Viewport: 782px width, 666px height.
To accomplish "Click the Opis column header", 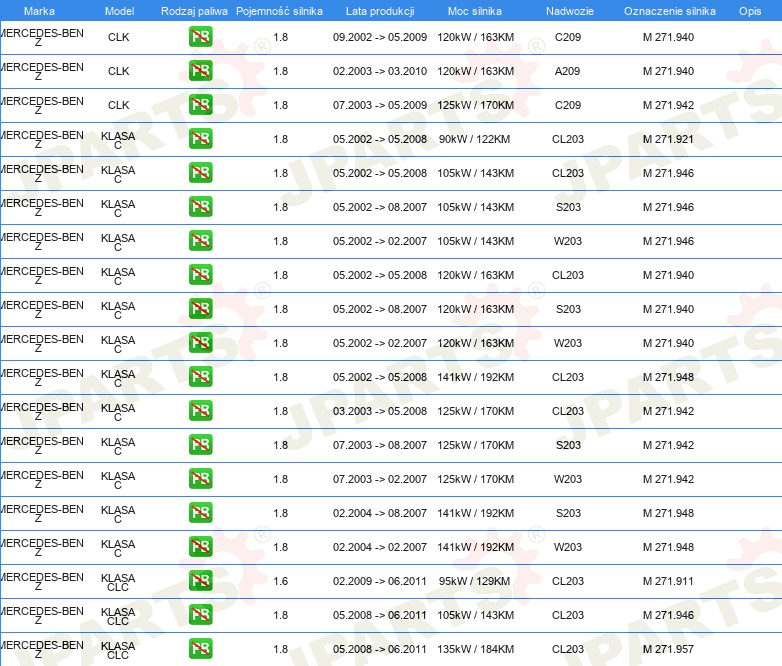I will [749, 10].
